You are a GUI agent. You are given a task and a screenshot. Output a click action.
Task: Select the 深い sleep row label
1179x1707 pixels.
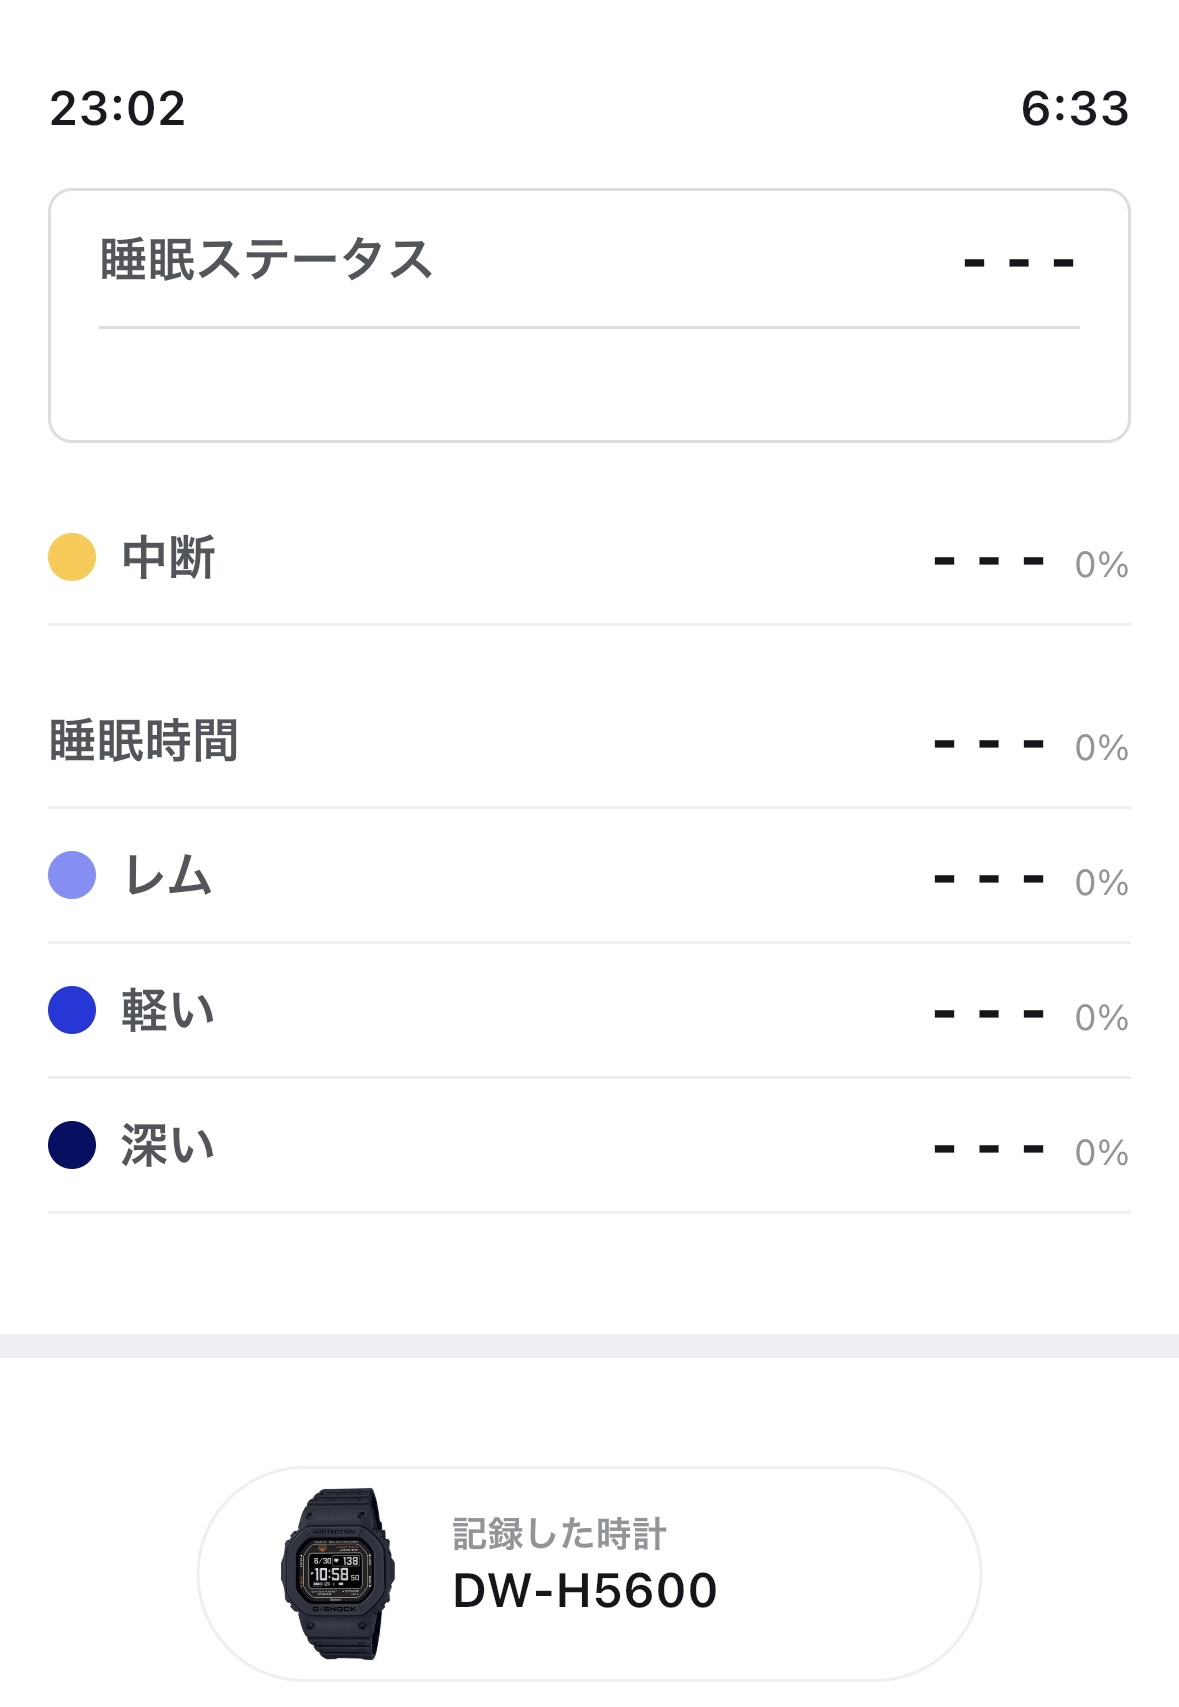click(168, 1145)
